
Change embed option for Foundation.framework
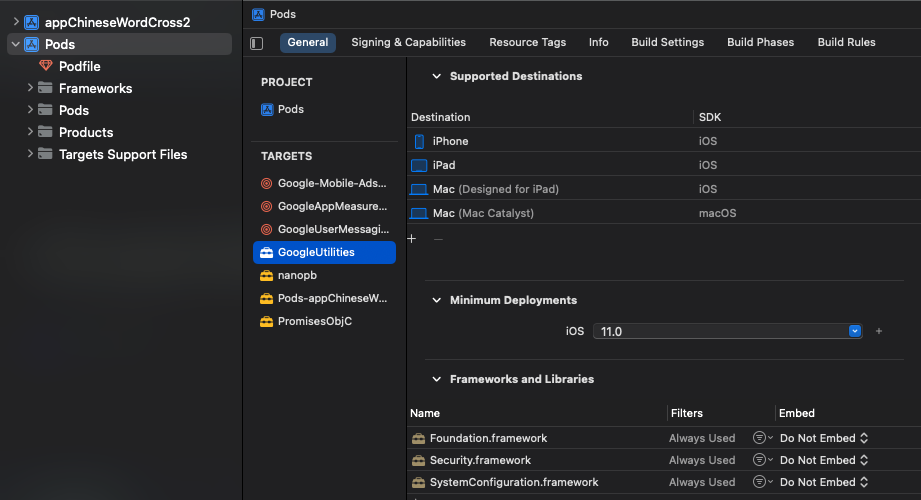click(x=824, y=438)
